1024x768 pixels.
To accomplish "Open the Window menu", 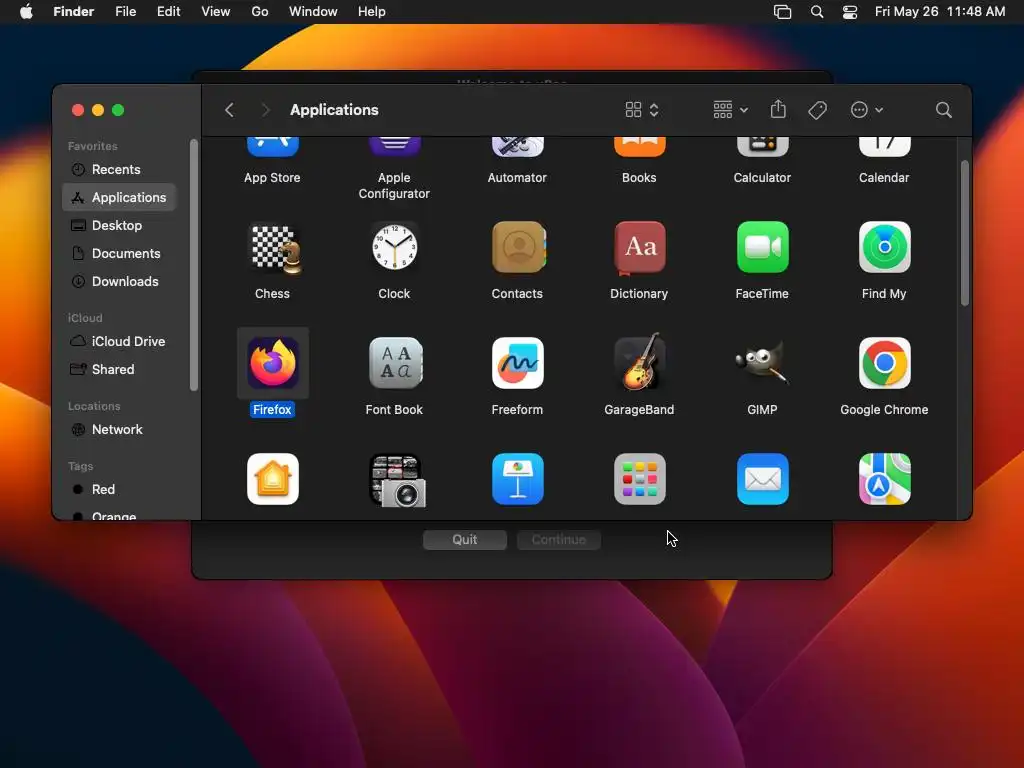I will tap(313, 12).
